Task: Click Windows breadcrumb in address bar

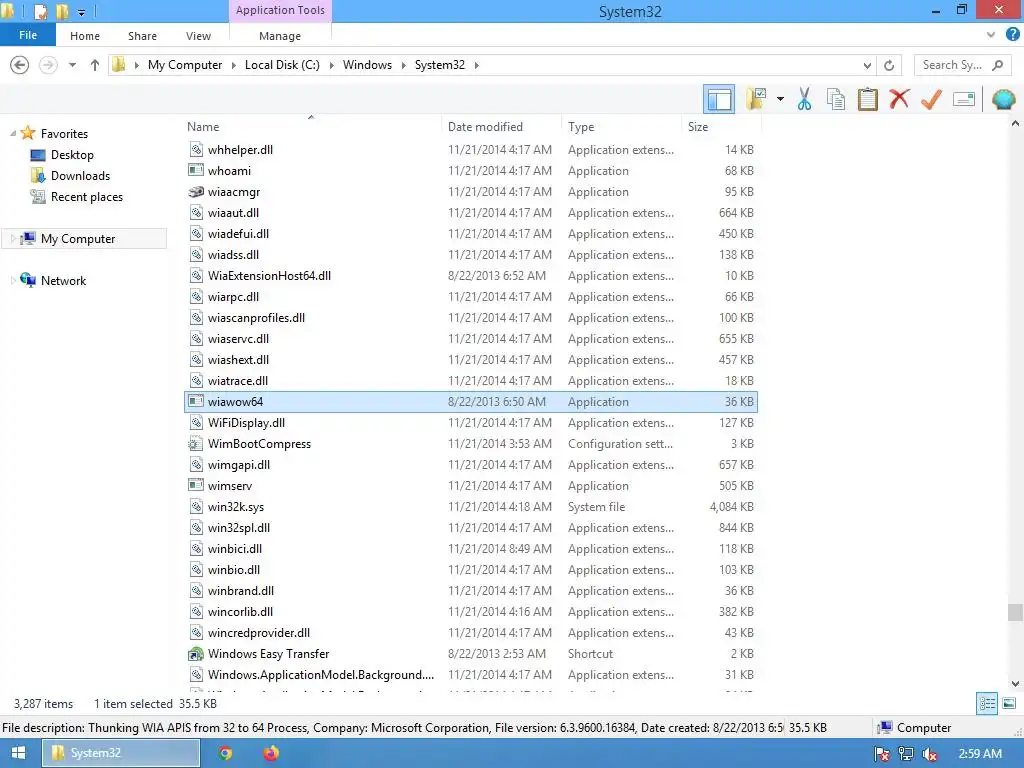Action: (367, 65)
